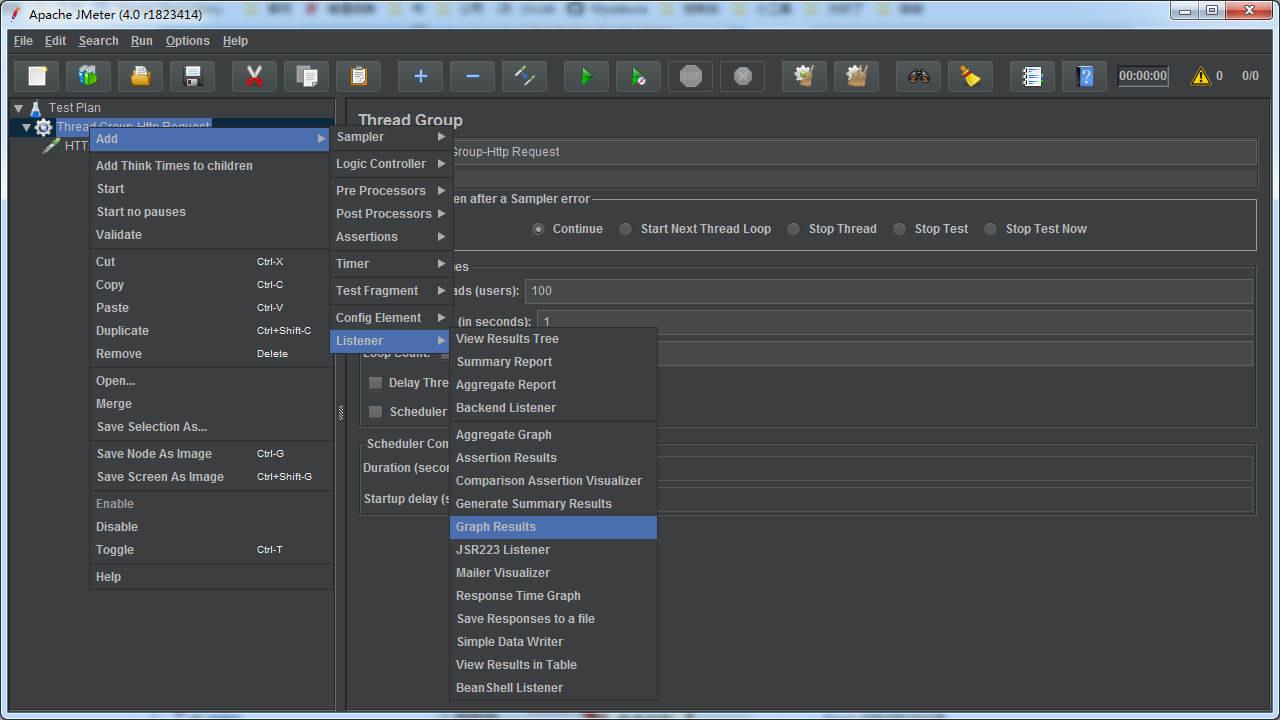Select the Stop Thread radio button
Viewport: 1280px width, 720px height.
click(x=793, y=229)
